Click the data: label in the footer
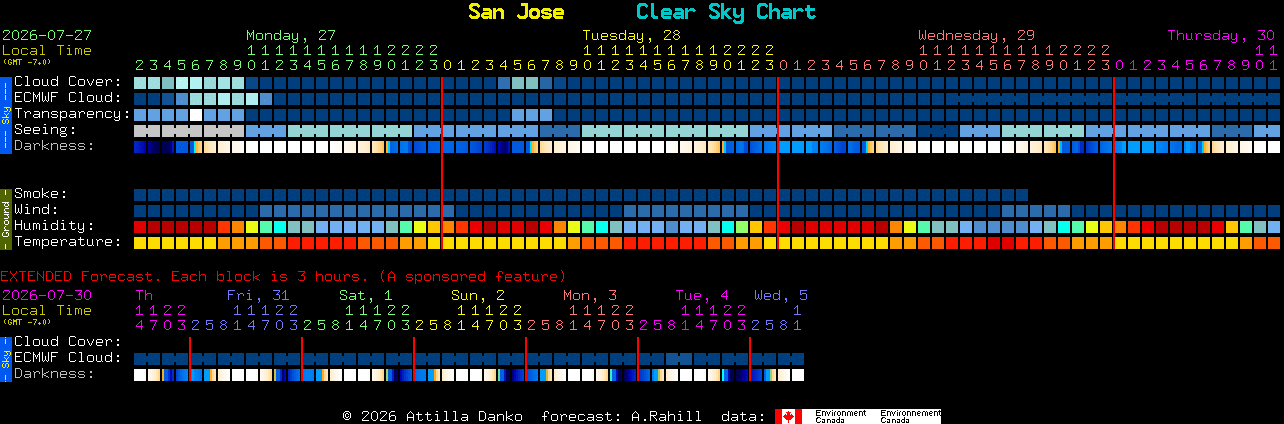1284x424 pixels. click(743, 416)
